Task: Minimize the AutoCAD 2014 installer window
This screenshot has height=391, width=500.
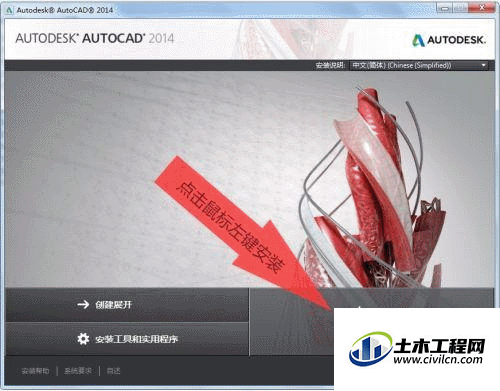Action: pos(445,8)
